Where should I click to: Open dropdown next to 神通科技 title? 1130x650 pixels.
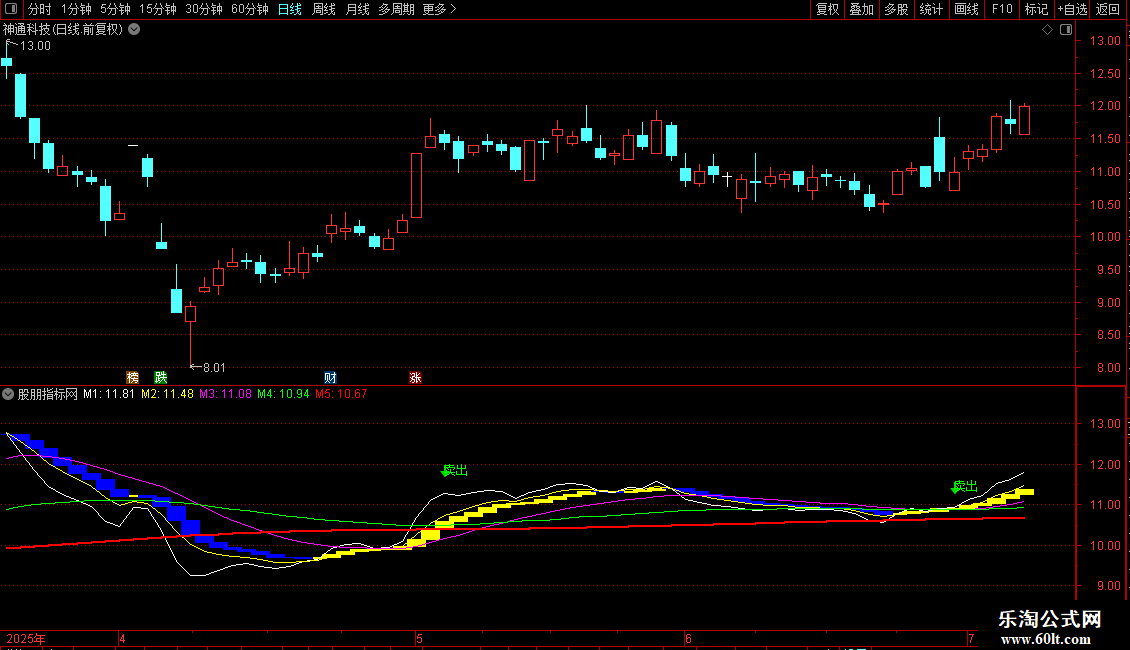click(x=134, y=29)
